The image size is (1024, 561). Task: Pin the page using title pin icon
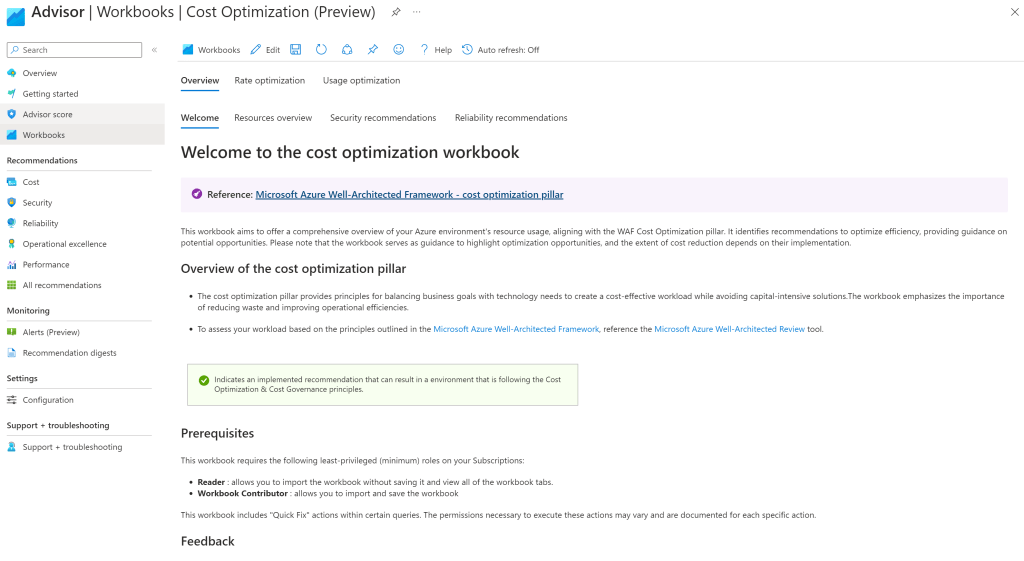click(x=396, y=12)
